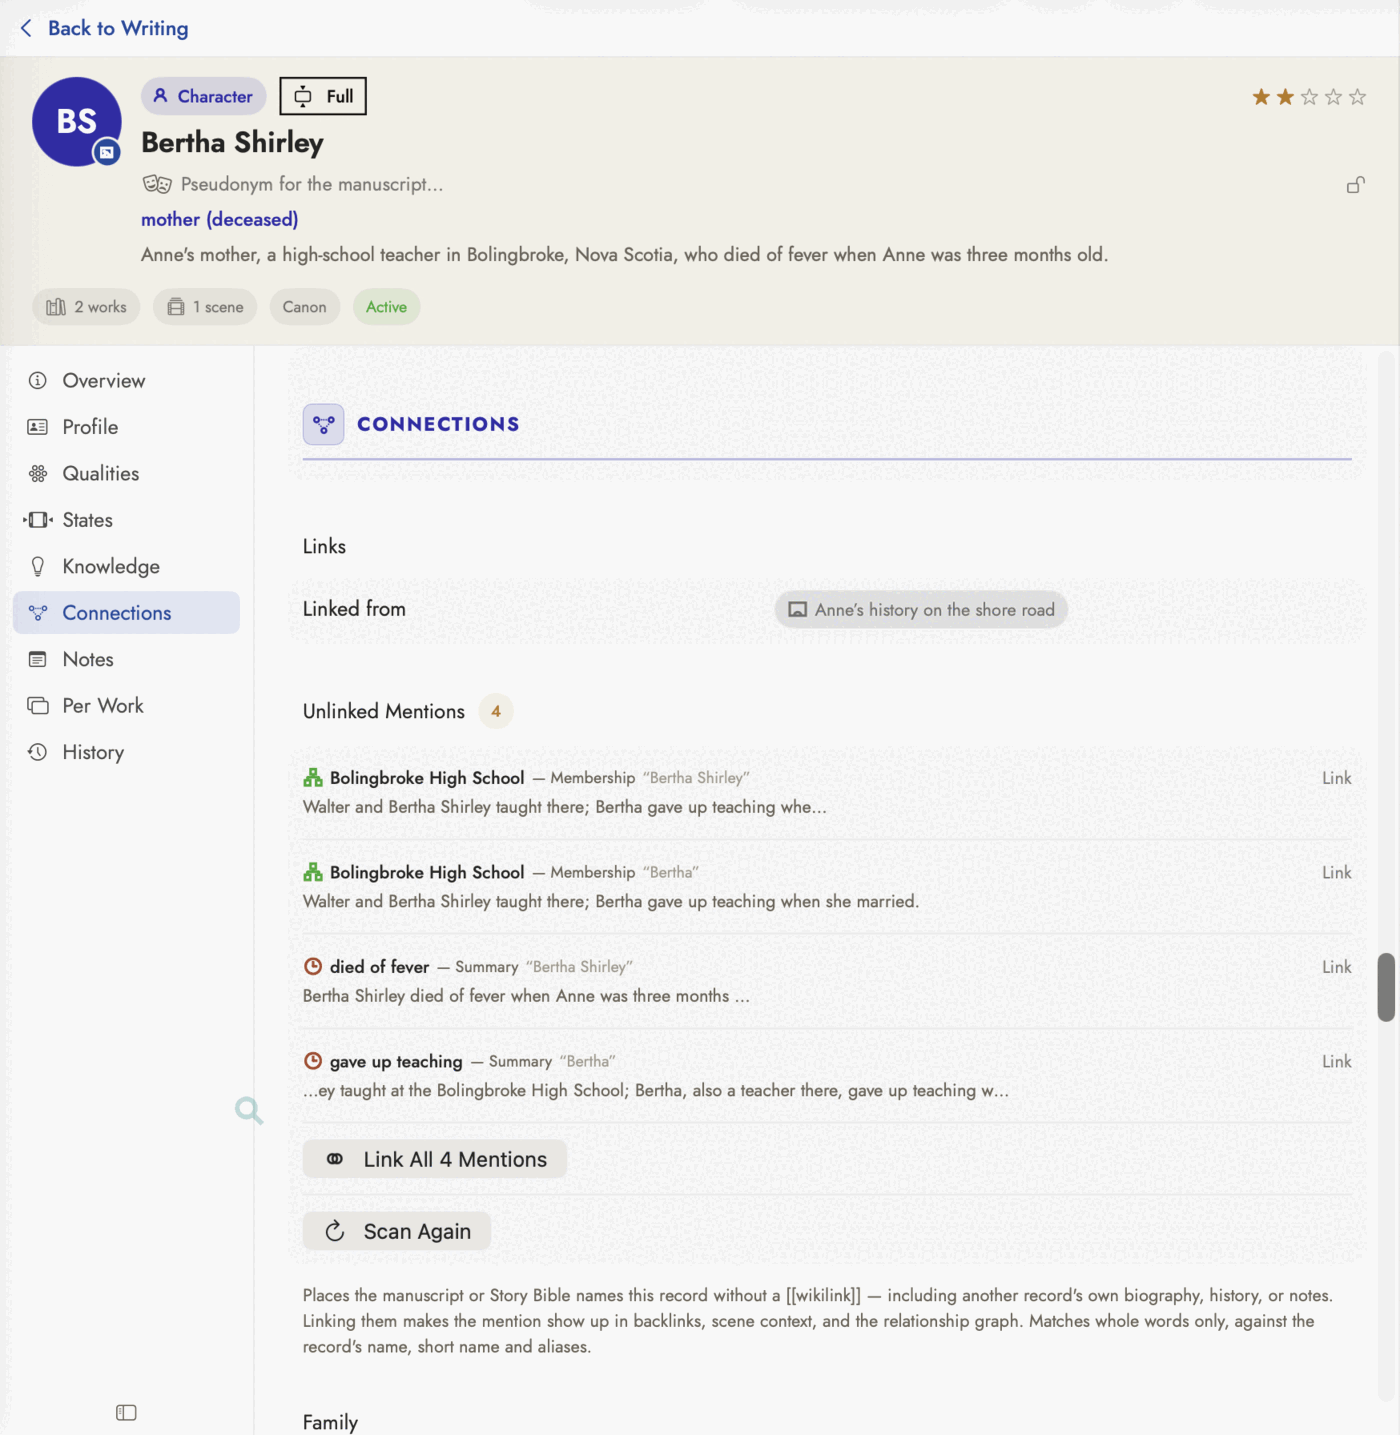Click Pseudonym for the manuscript field
The height and width of the screenshot is (1435, 1400).
312,184
